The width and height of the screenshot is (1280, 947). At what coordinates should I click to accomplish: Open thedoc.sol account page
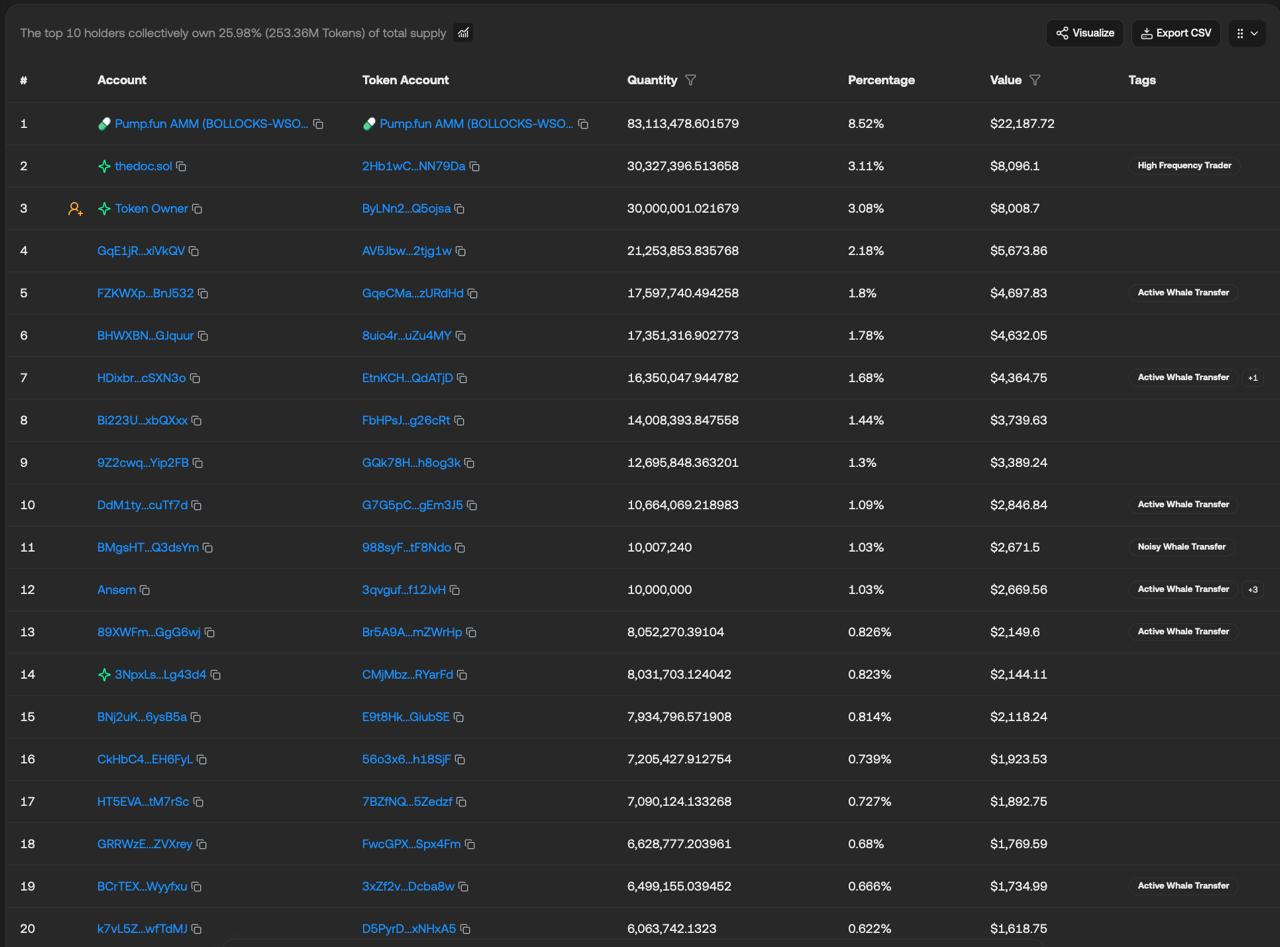pos(143,166)
